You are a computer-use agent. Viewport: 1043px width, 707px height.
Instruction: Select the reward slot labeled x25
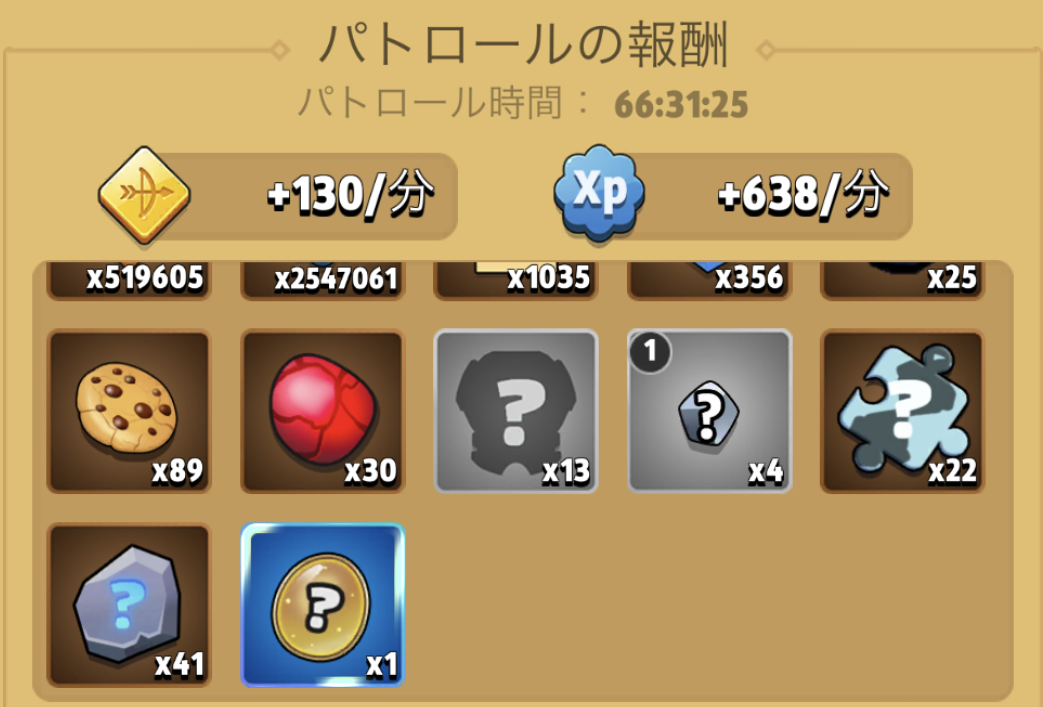[903, 280]
